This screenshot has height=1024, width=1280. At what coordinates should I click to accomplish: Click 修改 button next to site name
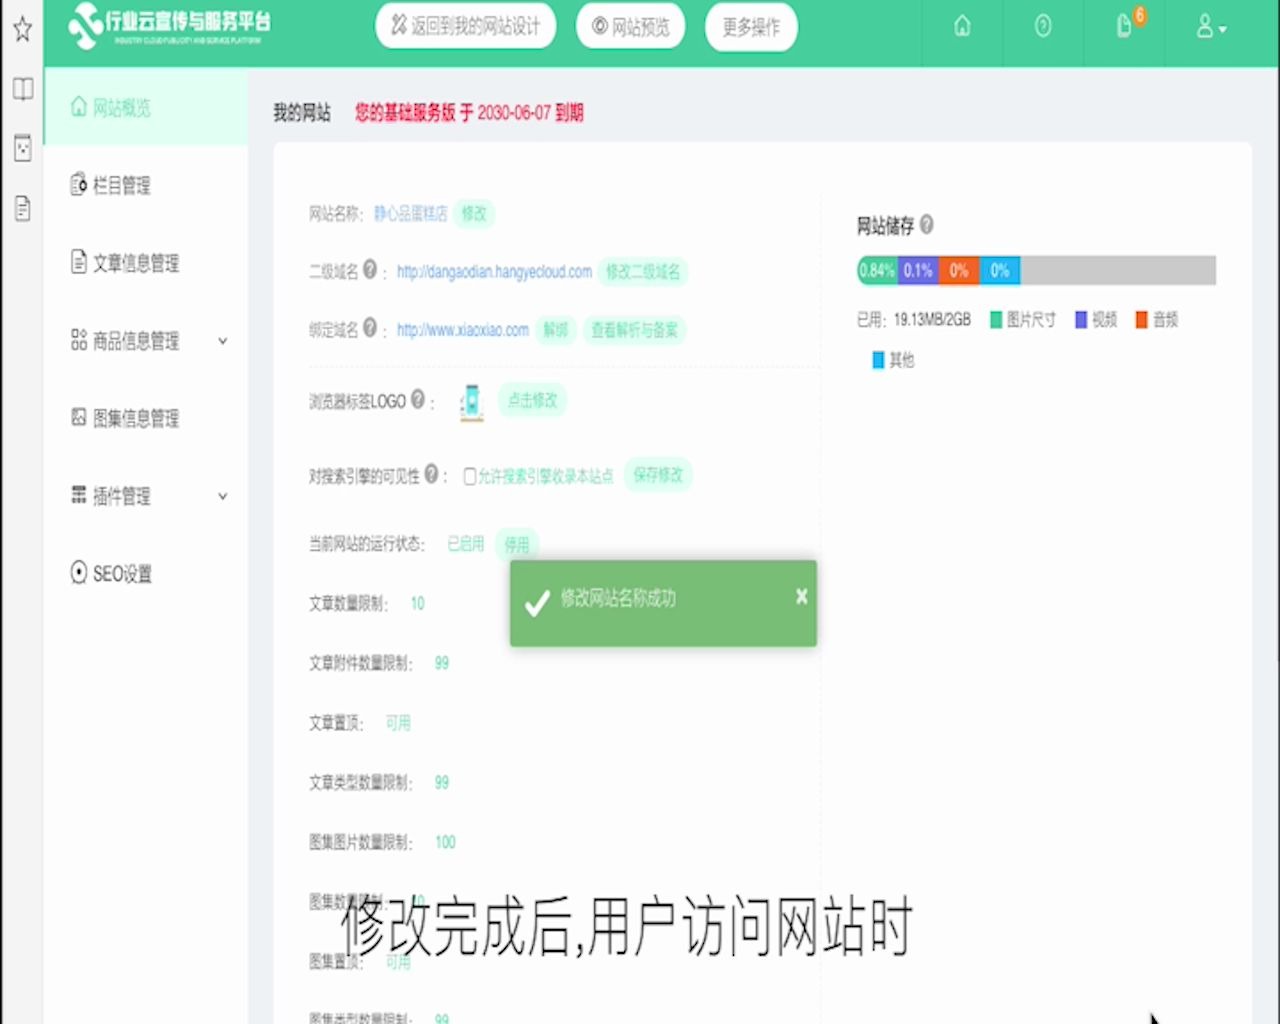click(474, 213)
